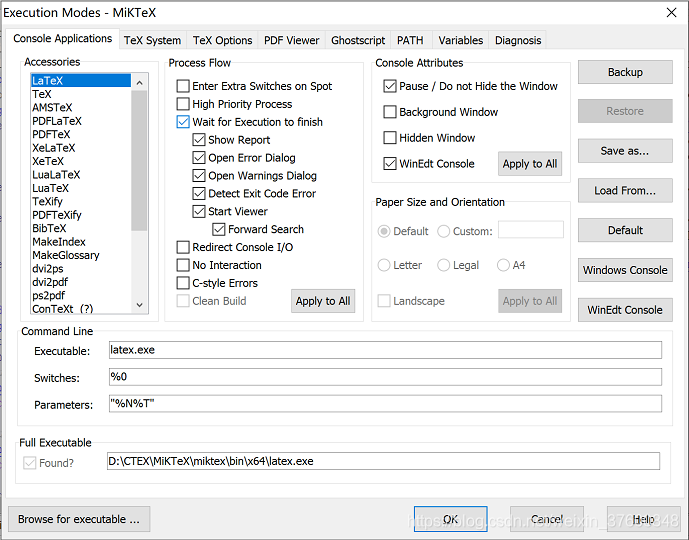Click the Backup button
Screen dimensions: 689x540
(x=625, y=72)
